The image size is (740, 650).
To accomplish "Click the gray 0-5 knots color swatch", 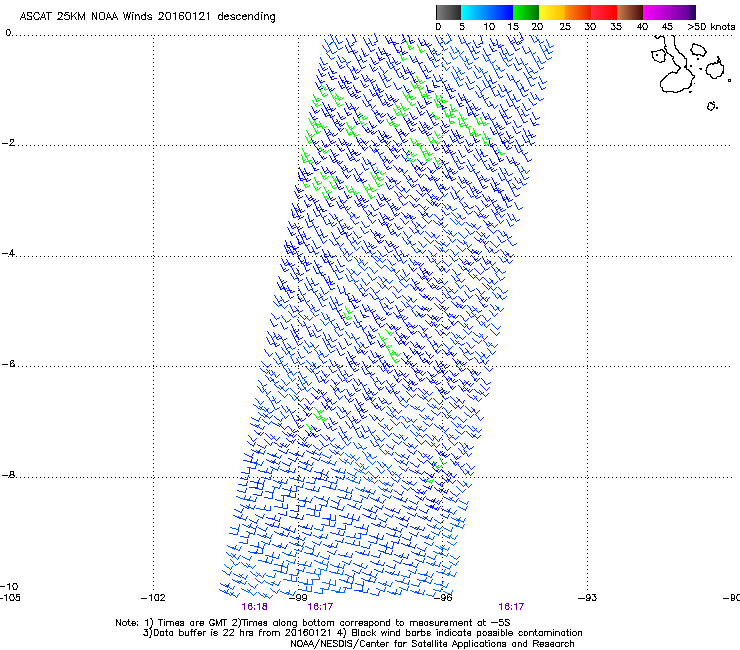I will point(448,12).
